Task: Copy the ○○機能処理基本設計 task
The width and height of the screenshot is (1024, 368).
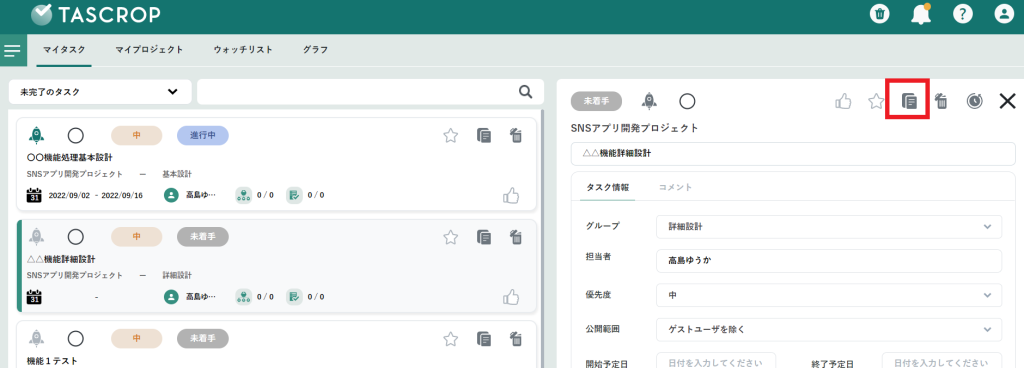Action: (484, 135)
